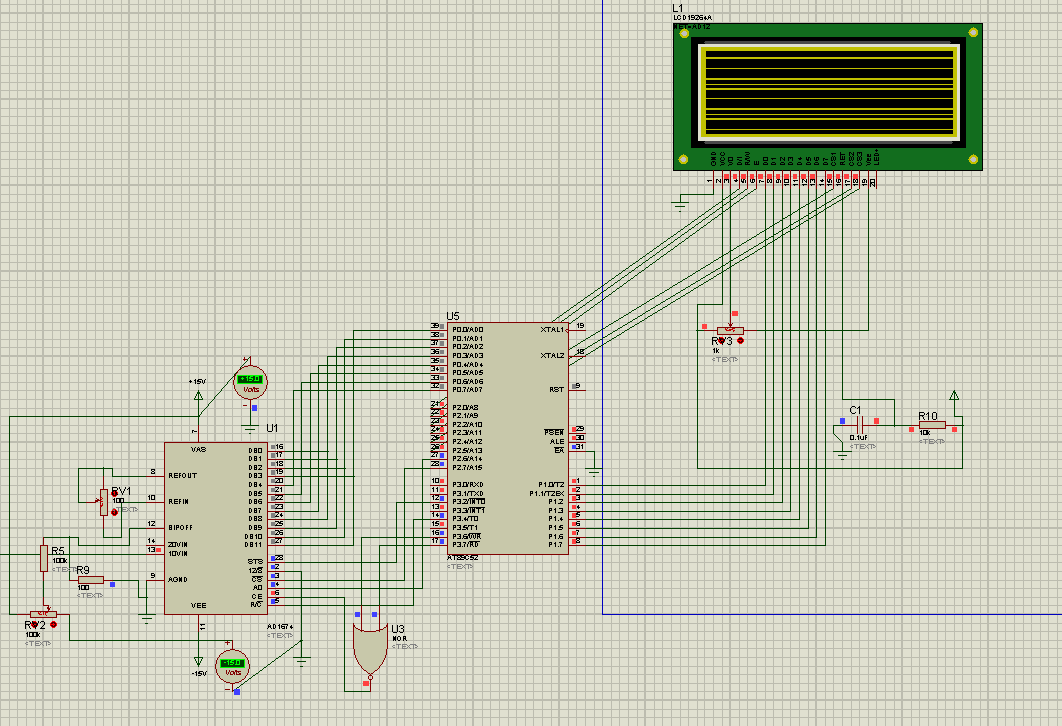Click the P2.7/A15 pin label
This screenshot has width=1062, height=726.
(467, 467)
